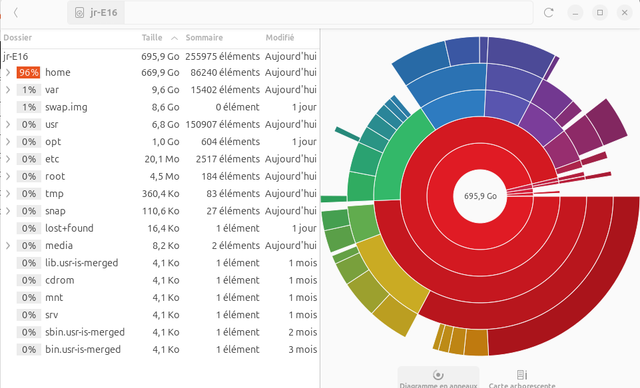
Task: Click the 86240 éléments summary
Action: pos(225,73)
